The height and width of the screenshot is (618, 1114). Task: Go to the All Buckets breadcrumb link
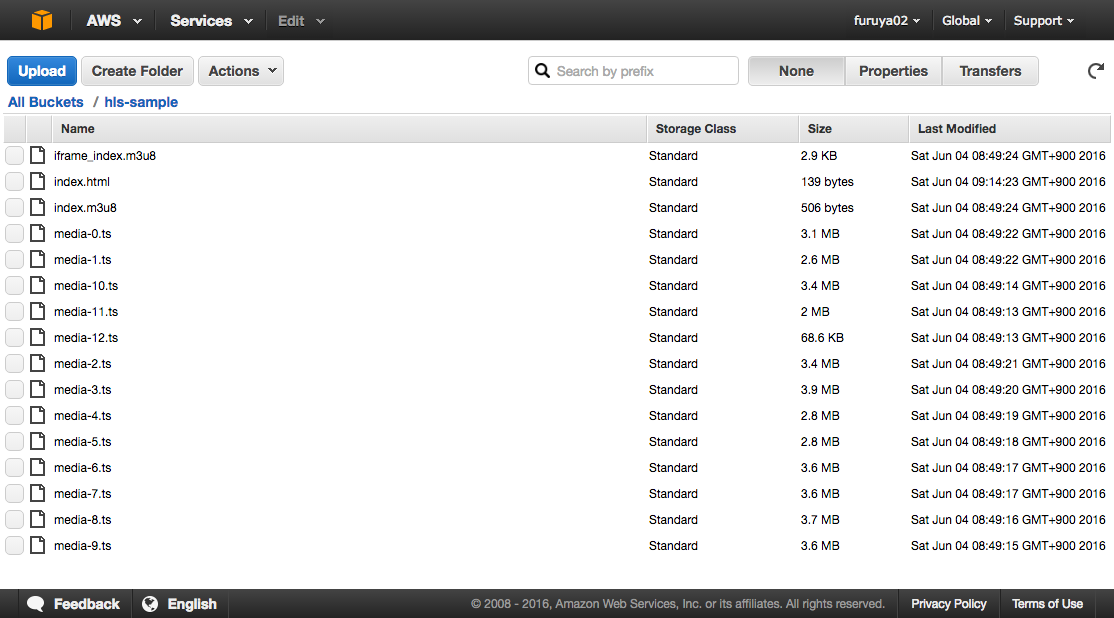46,102
